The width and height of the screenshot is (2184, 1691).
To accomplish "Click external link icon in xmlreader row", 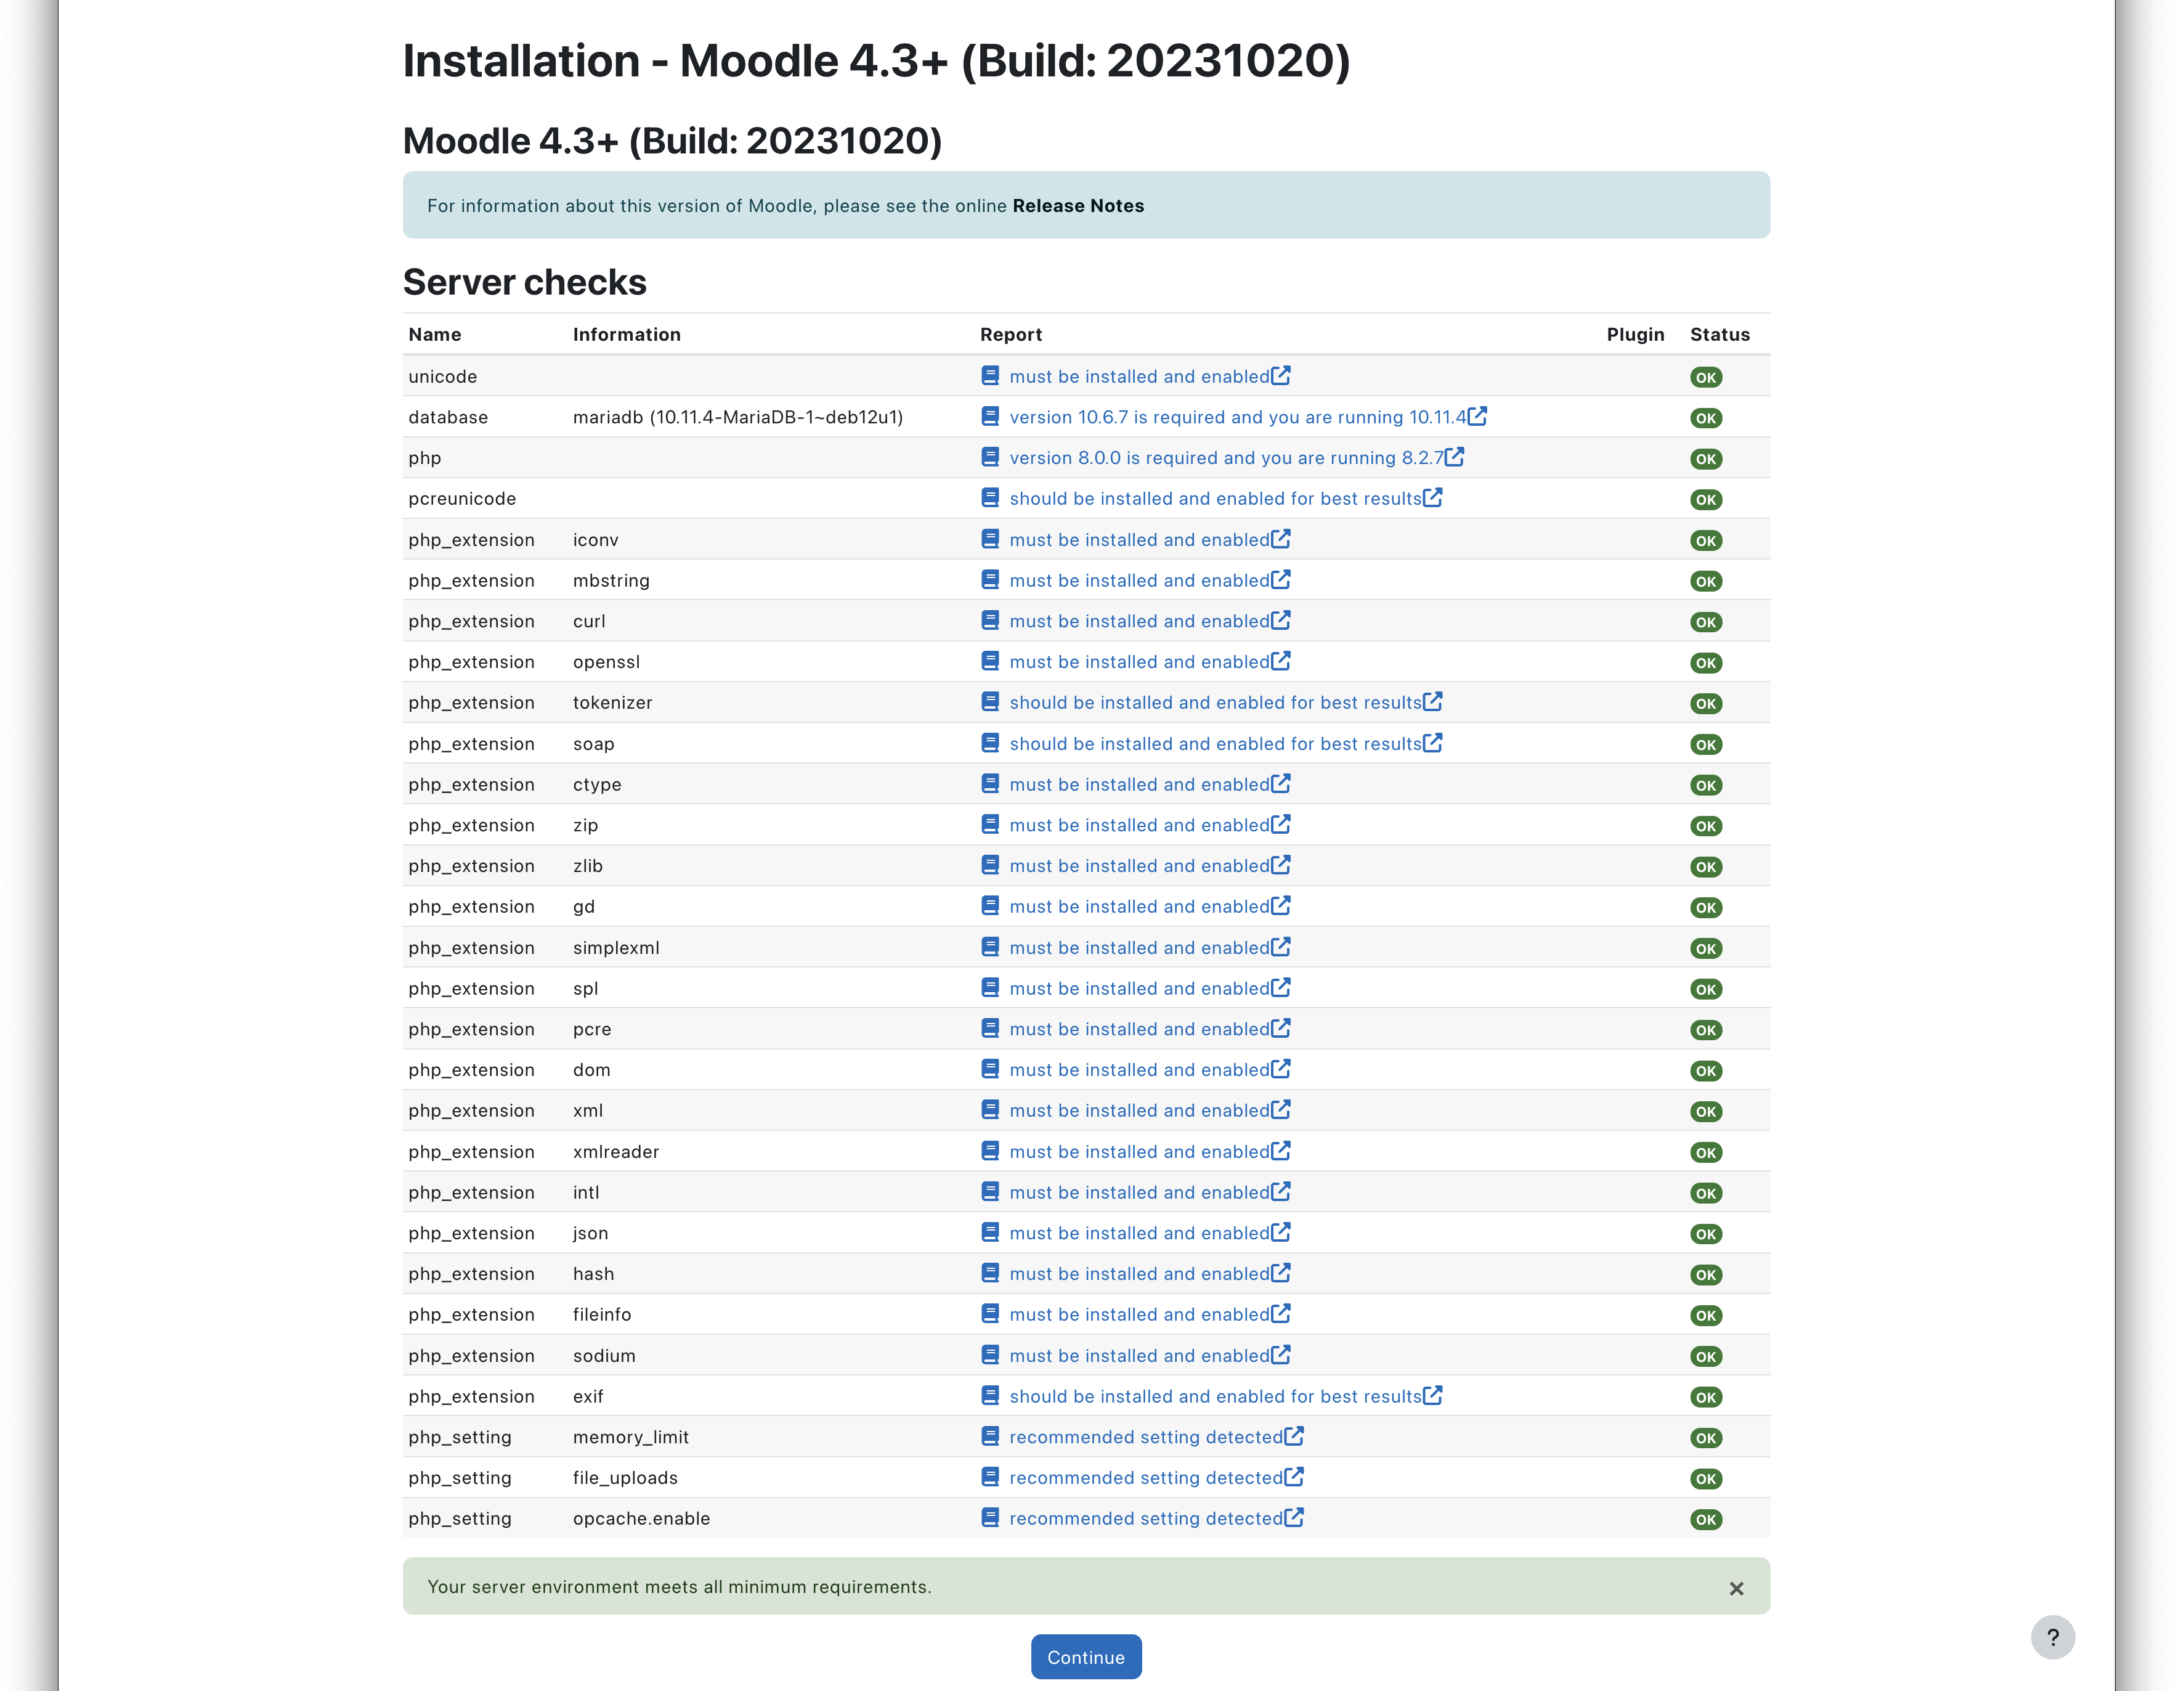I will 1281,1150.
